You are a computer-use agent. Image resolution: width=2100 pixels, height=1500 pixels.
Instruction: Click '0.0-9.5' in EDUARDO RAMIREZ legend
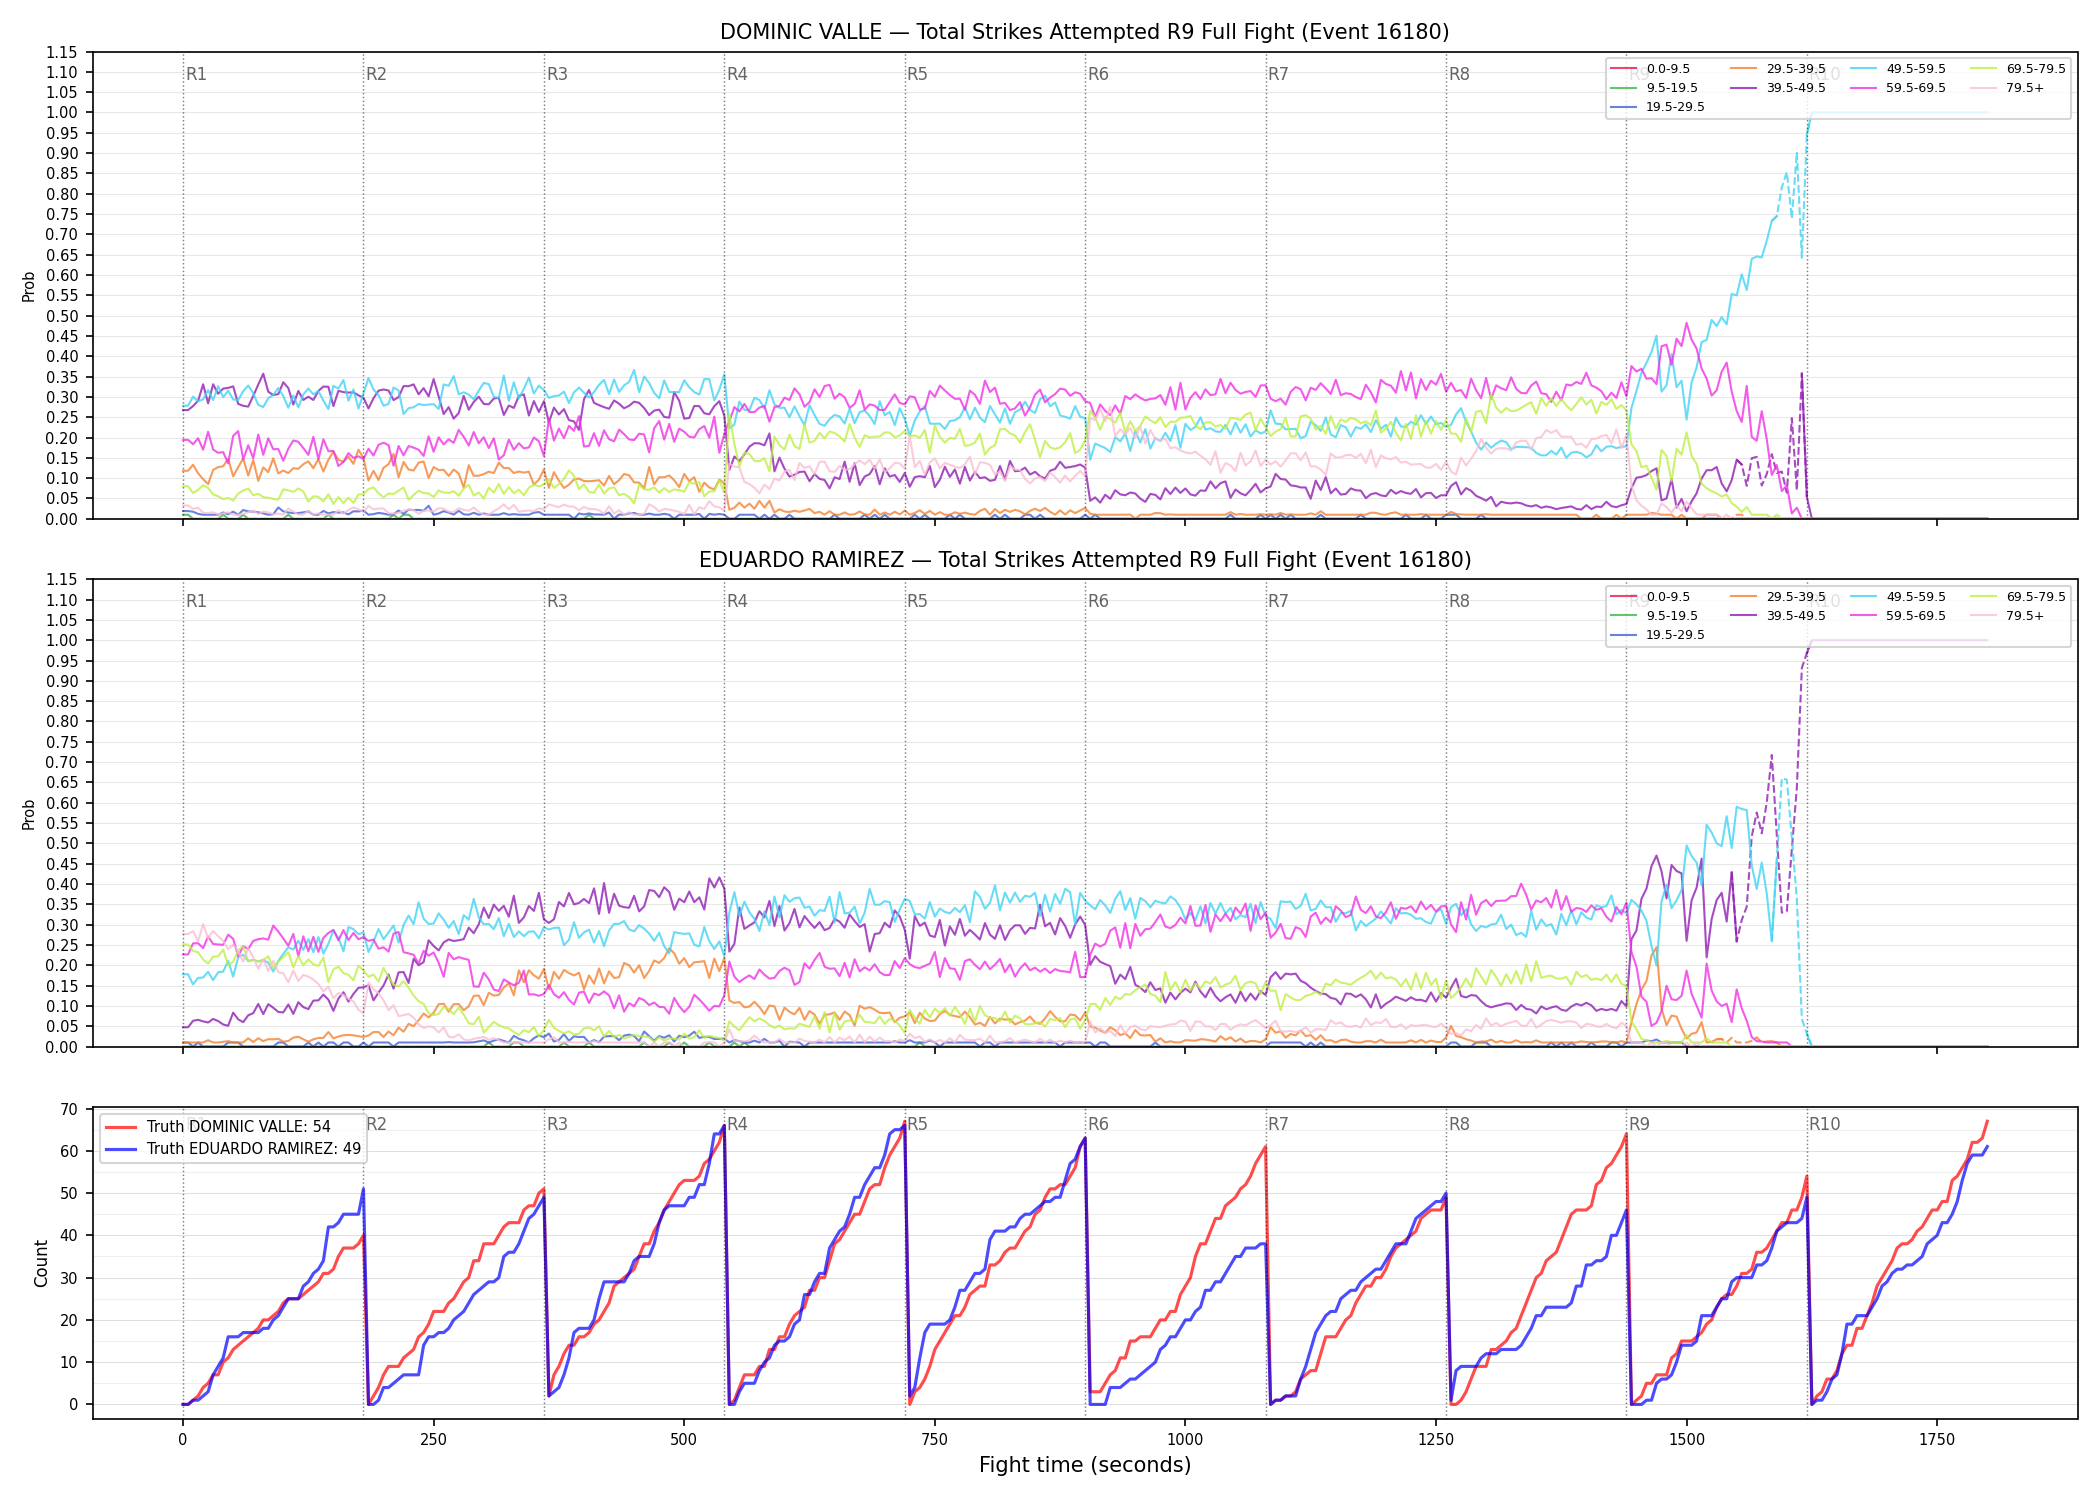(x=1668, y=597)
